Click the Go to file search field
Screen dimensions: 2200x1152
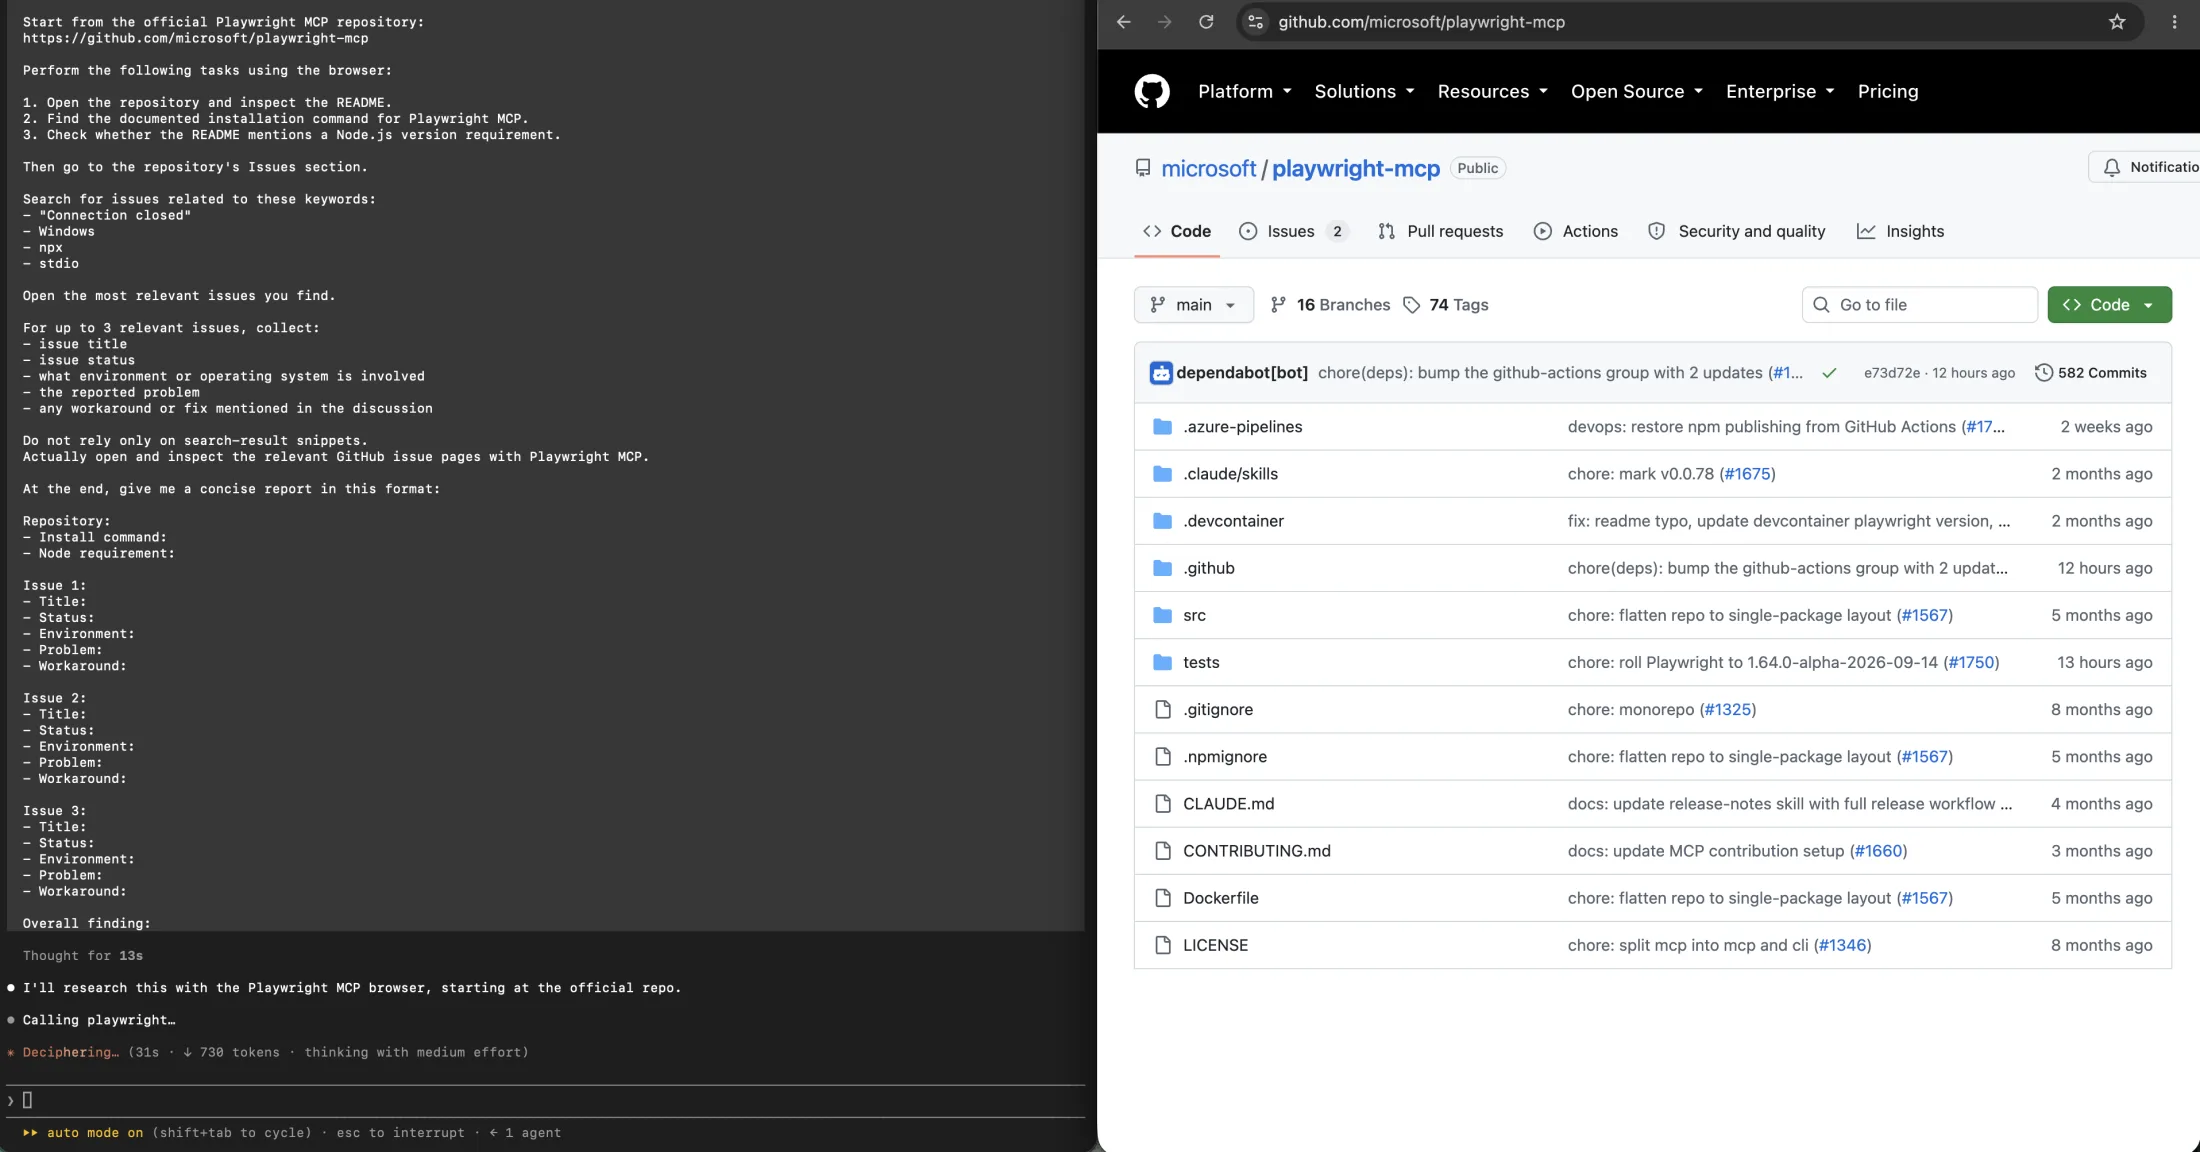[x=1919, y=305]
